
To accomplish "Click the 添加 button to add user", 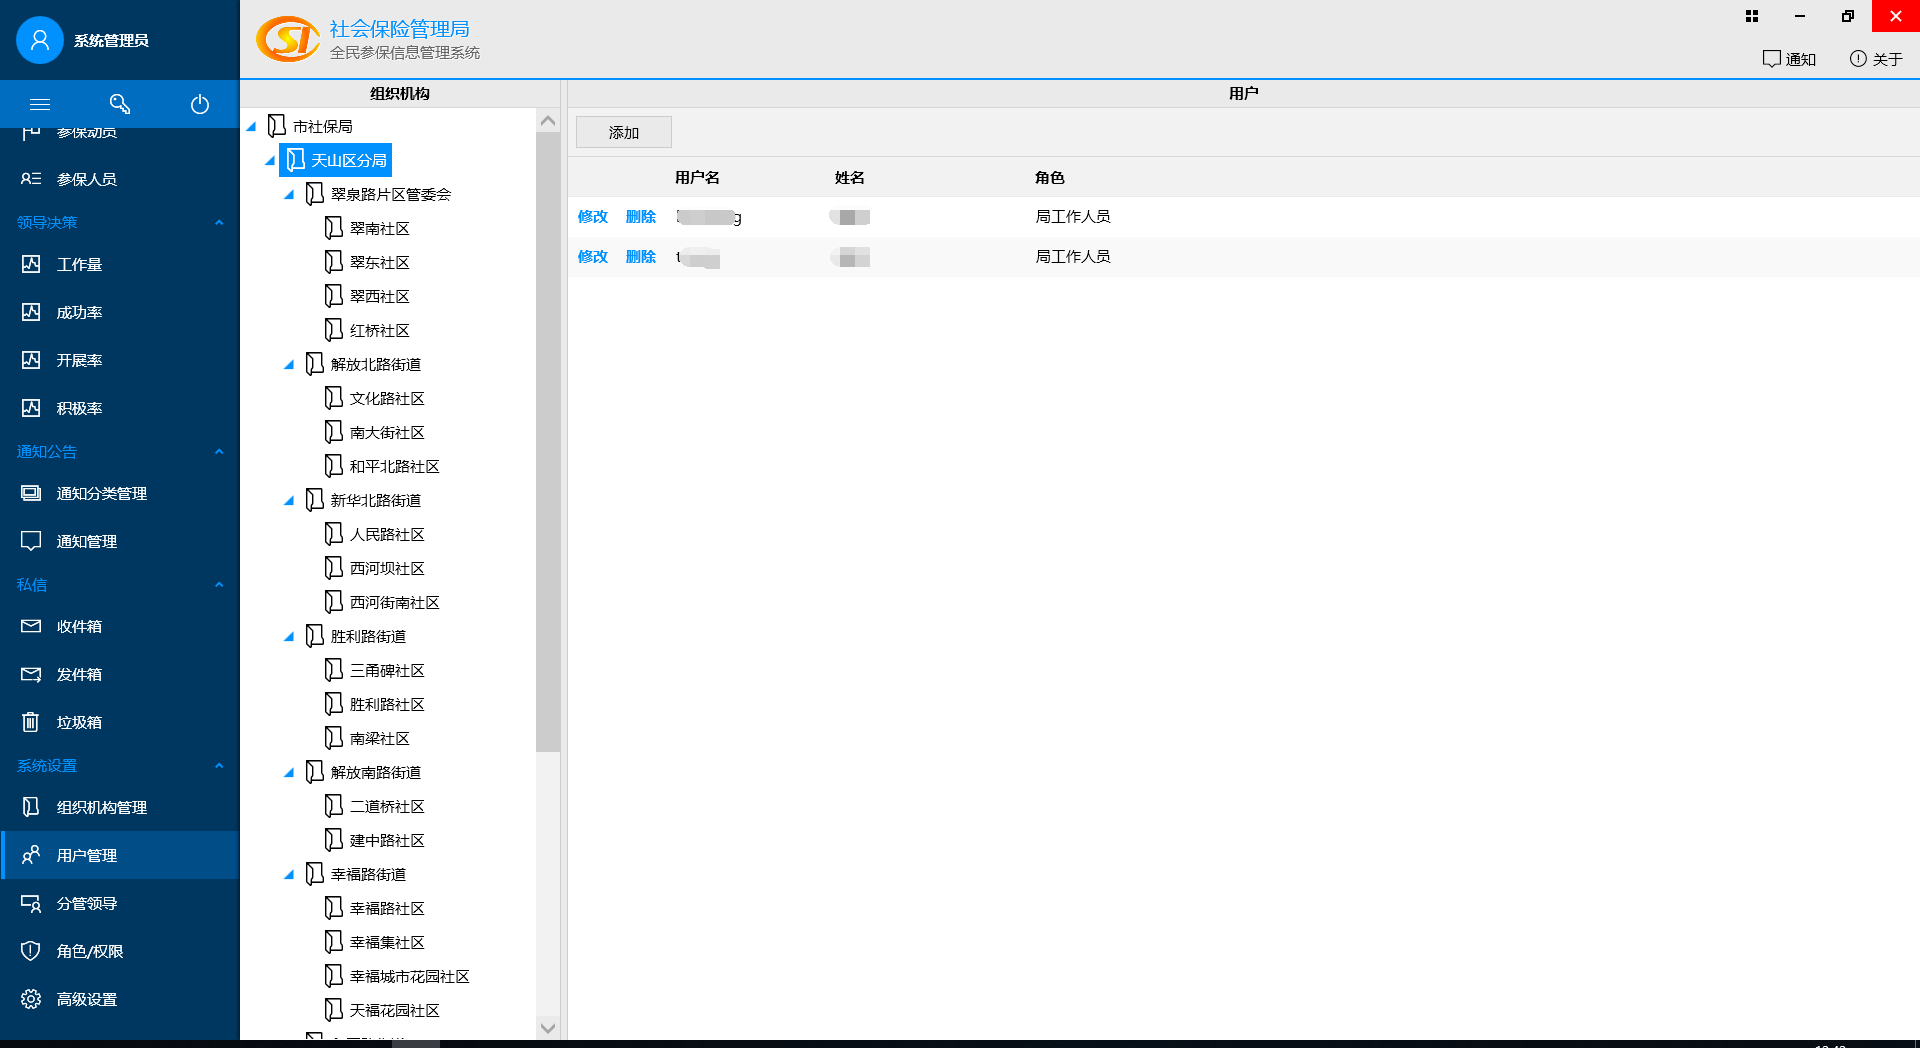I will [x=623, y=132].
